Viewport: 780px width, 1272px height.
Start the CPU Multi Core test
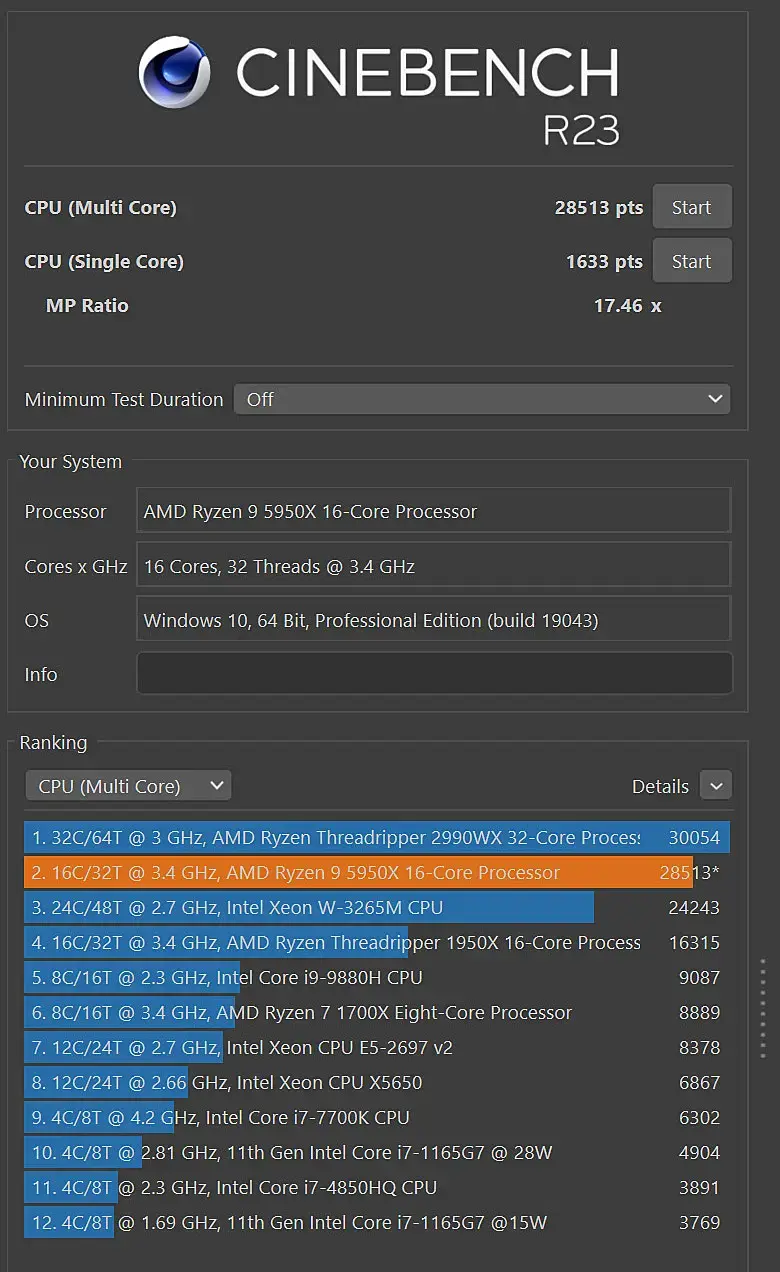[x=691, y=207]
